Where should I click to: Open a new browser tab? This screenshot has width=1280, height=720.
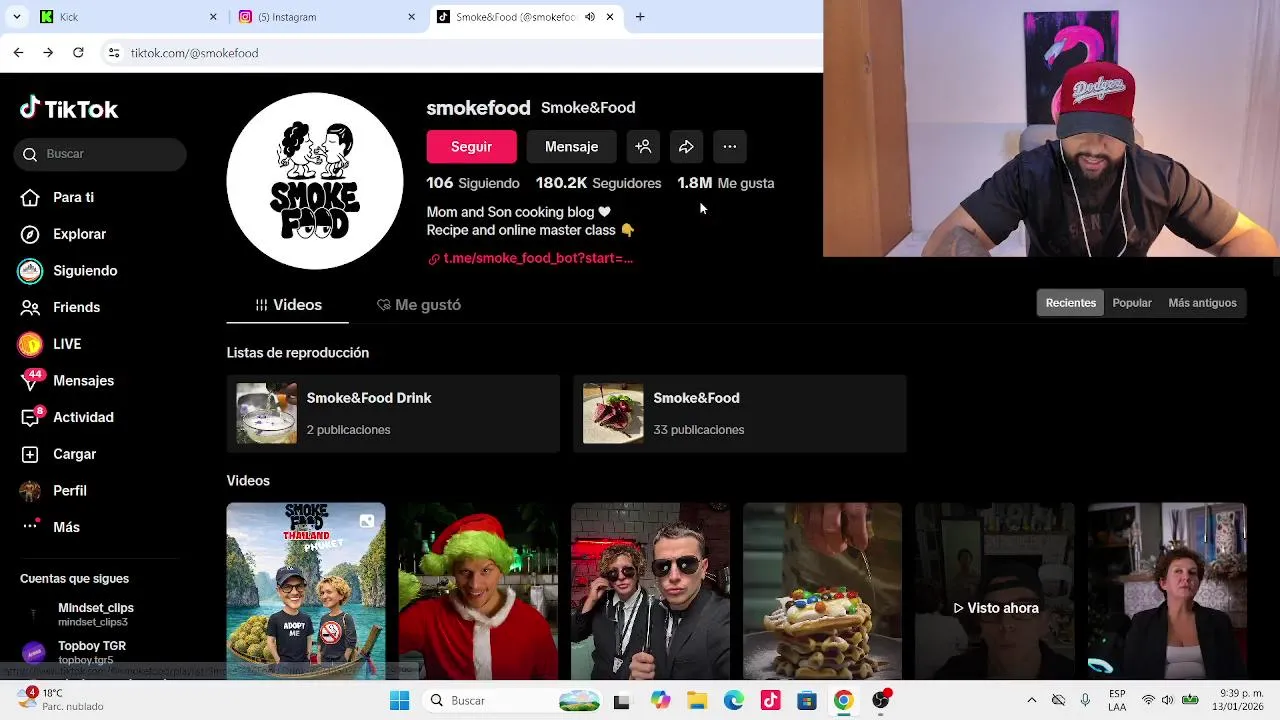pos(640,17)
